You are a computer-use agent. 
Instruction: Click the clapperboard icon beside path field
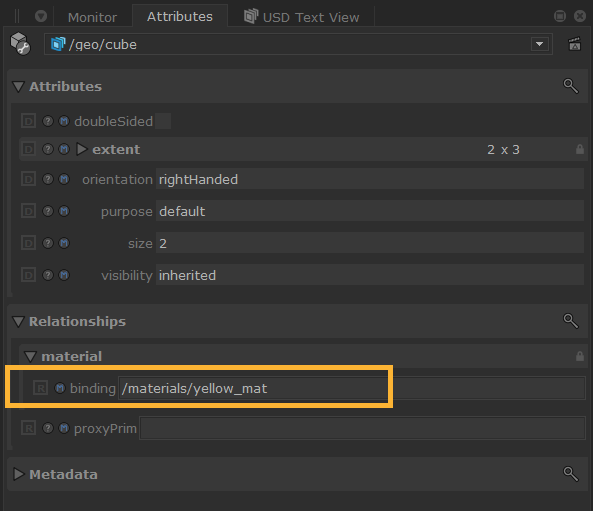(x=574, y=44)
